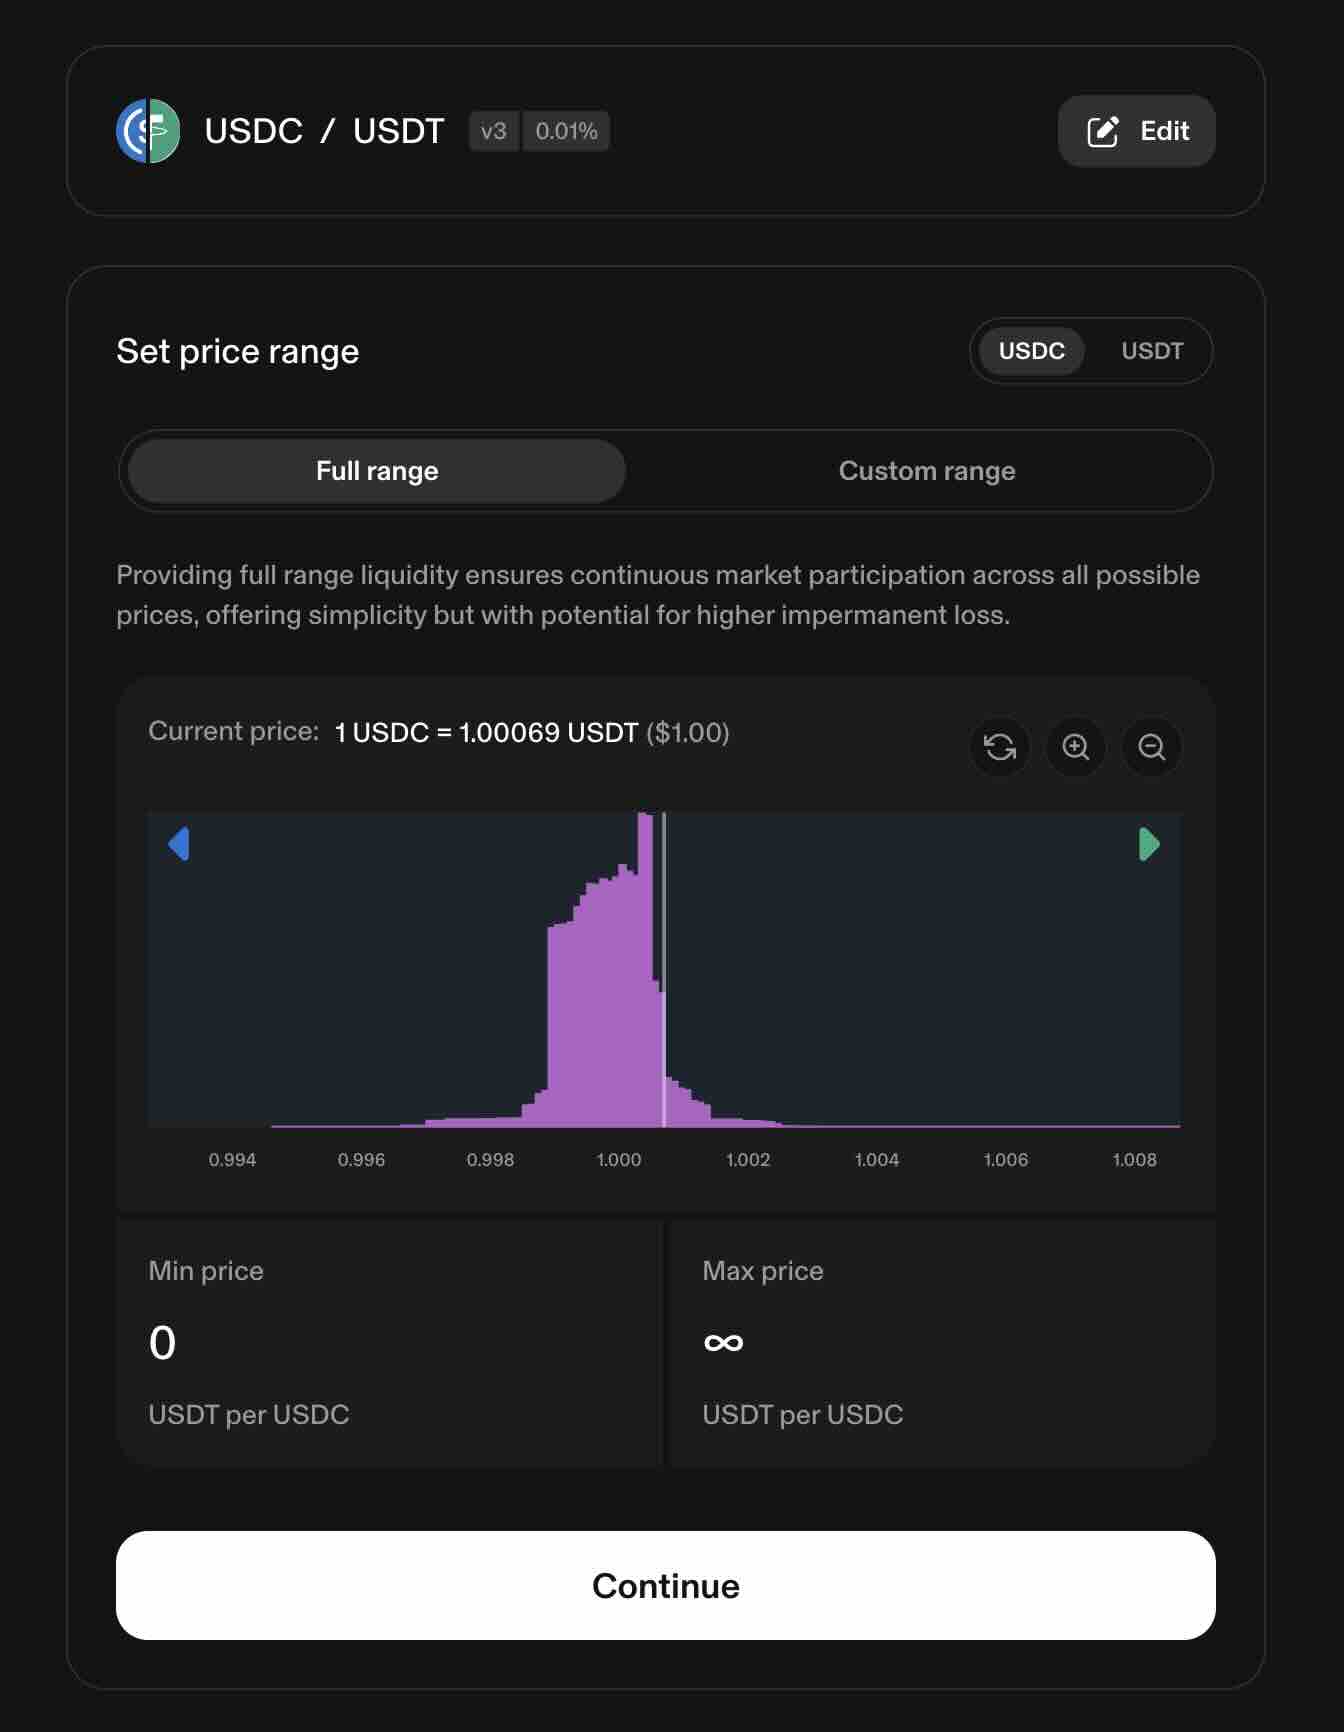Zoom out on the liquidity chart

click(x=1152, y=747)
